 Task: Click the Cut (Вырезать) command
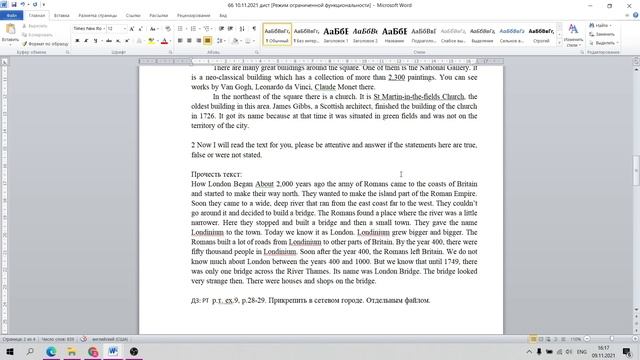34,26
